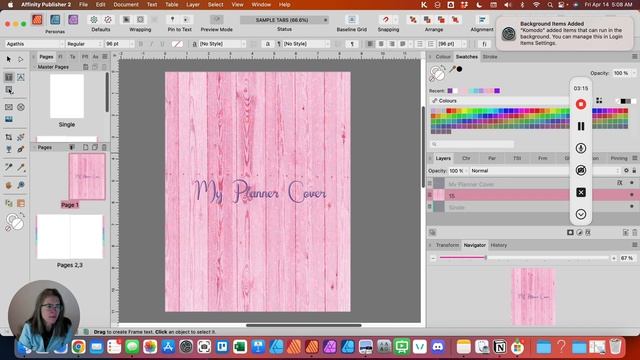Cancel recording with X button

coord(581,192)
